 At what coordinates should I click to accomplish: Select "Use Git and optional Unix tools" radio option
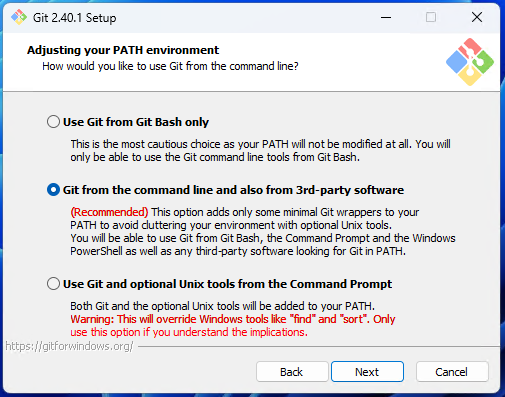[x=53, y=284]
